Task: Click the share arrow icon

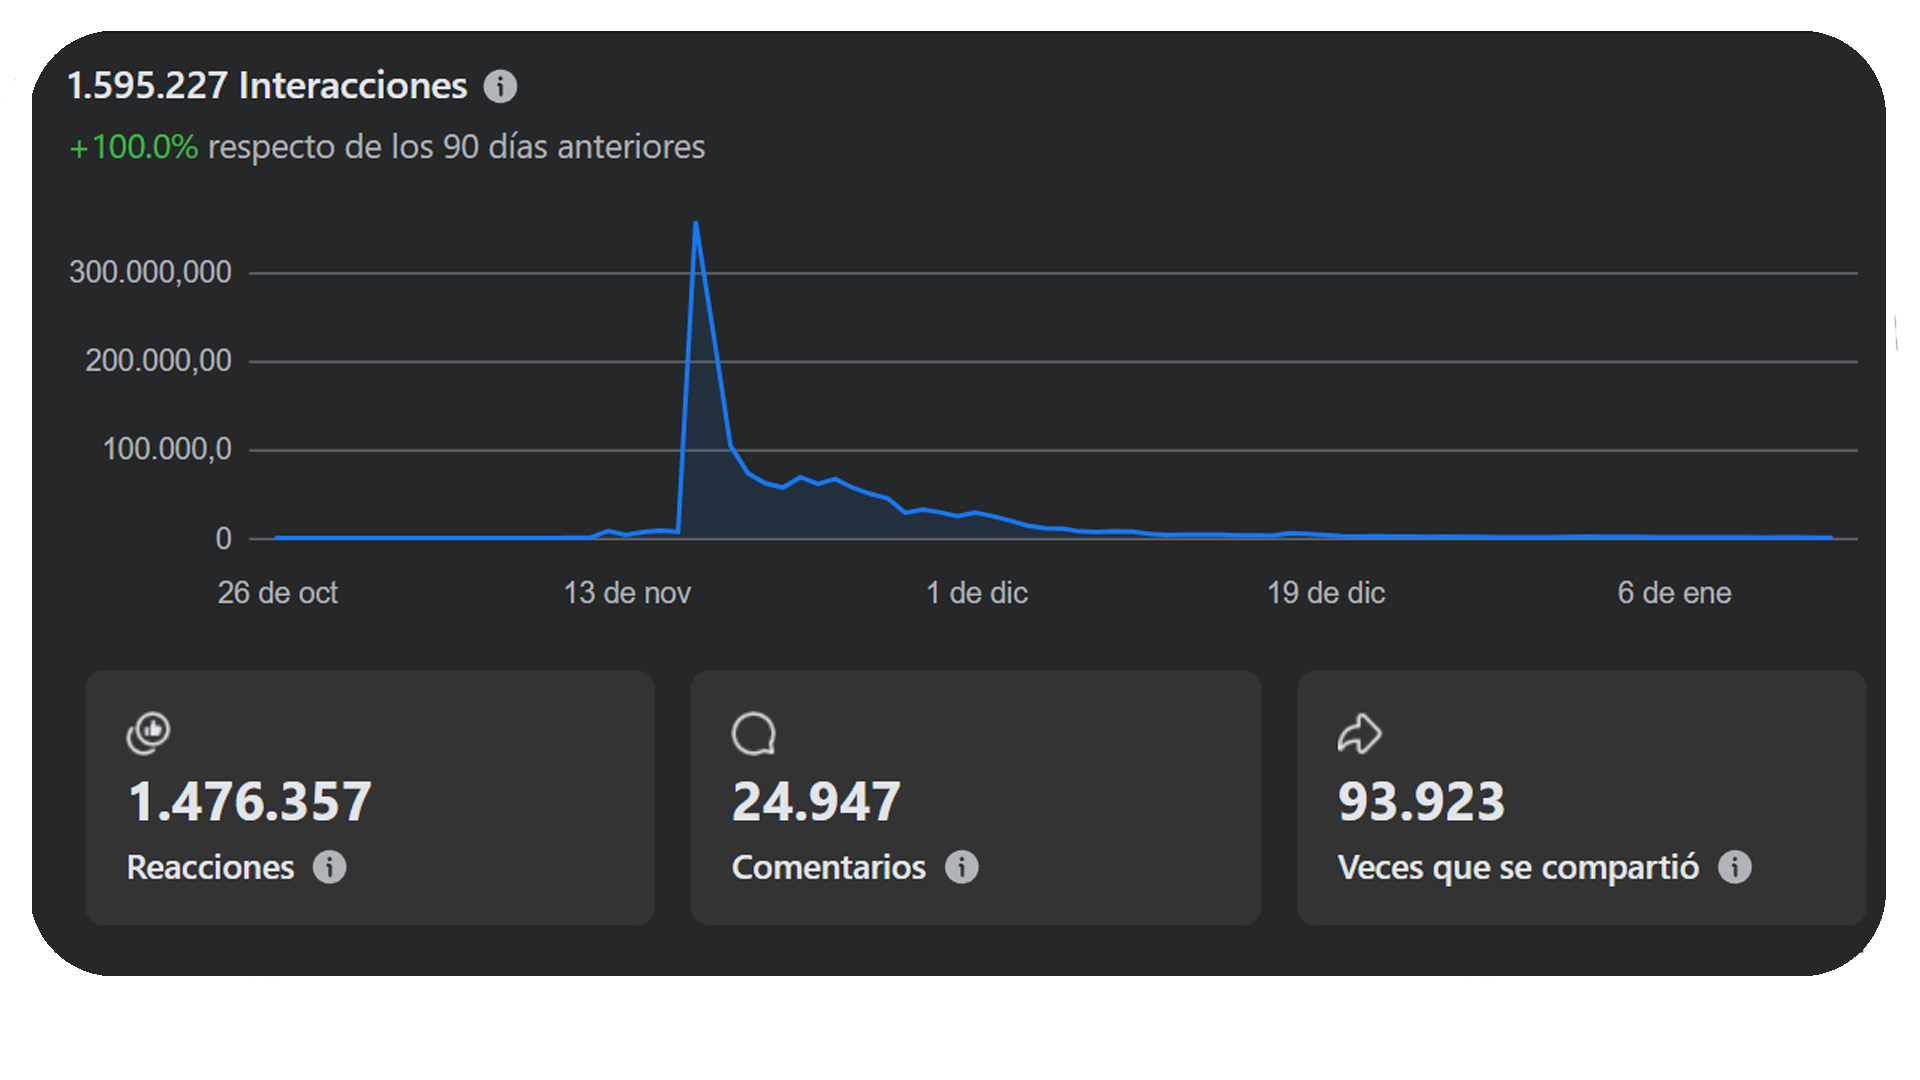Action: [x=1359, y=733]
